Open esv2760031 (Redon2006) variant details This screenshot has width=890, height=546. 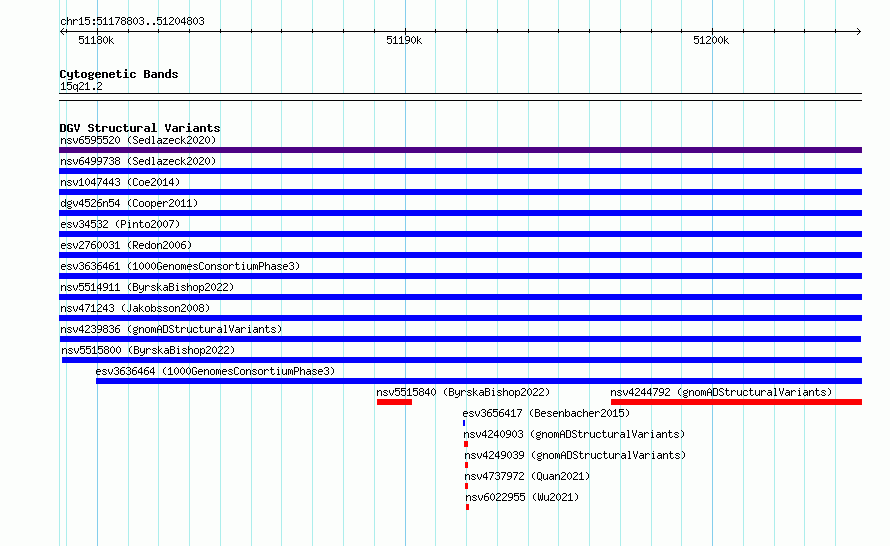pyautogui.click(x=126, y=245)
